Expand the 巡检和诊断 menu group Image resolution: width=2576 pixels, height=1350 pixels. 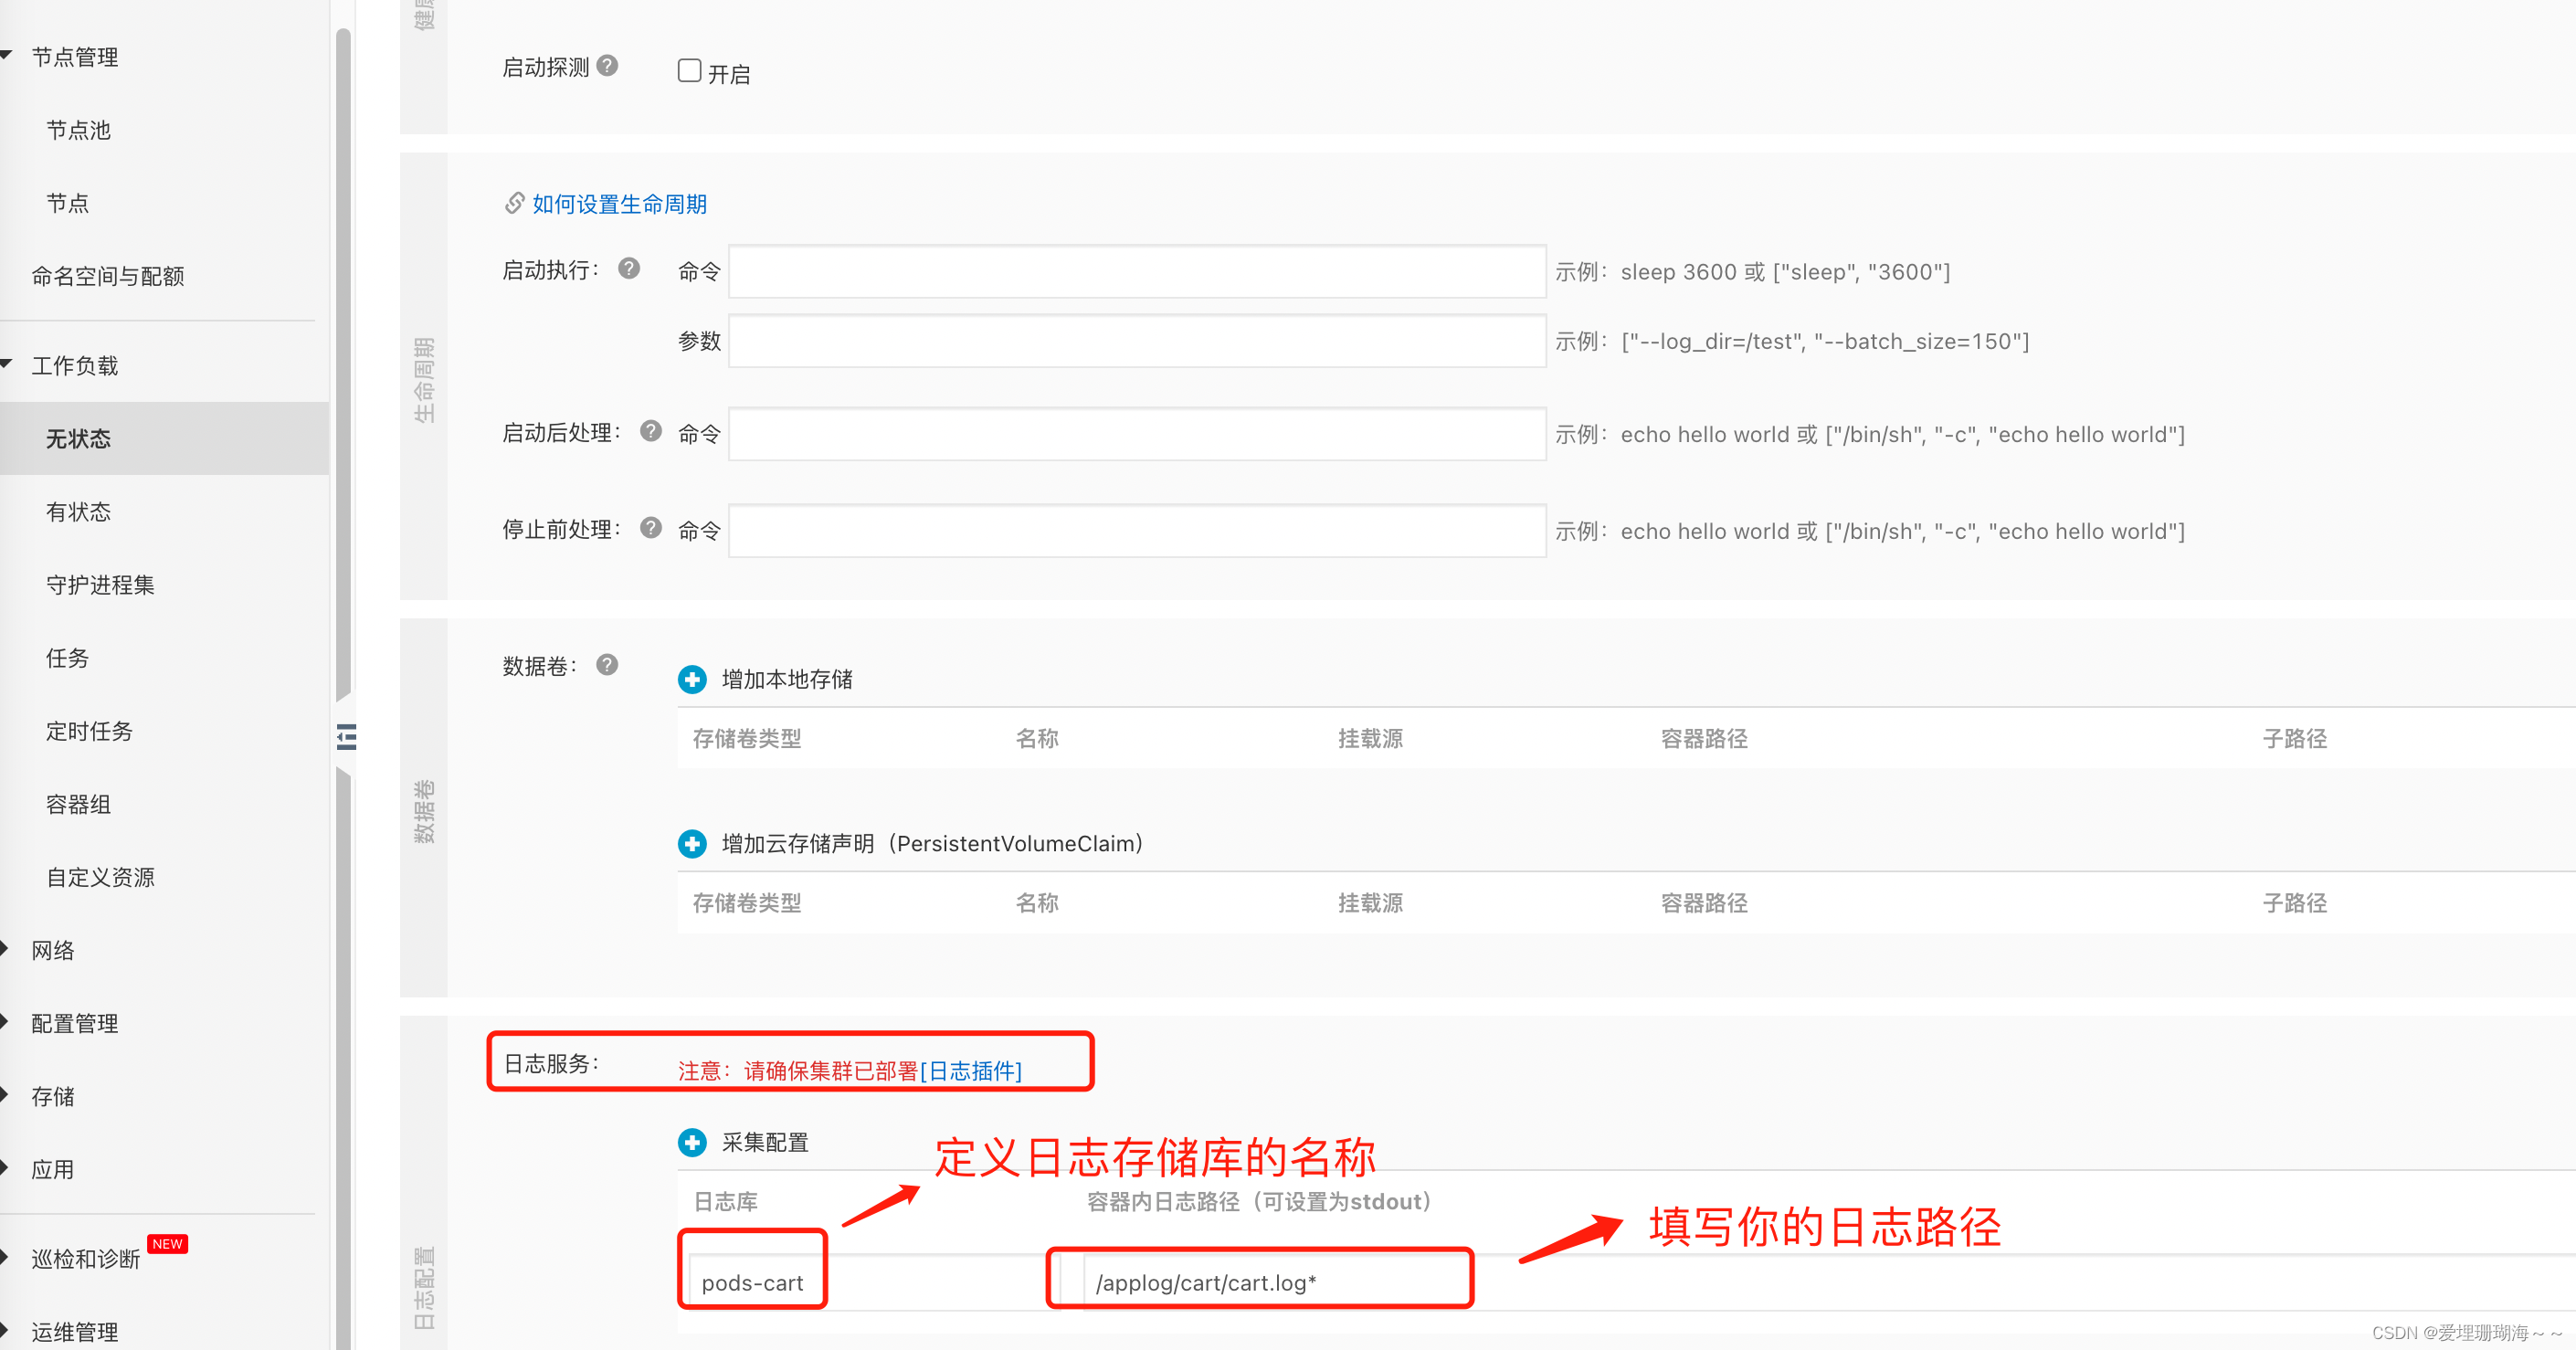click(x=5, y=1258)
